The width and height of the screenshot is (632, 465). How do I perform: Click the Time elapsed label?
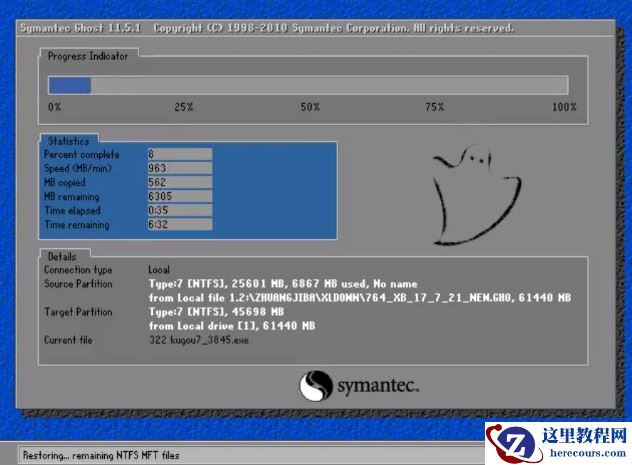coord(73,210)
